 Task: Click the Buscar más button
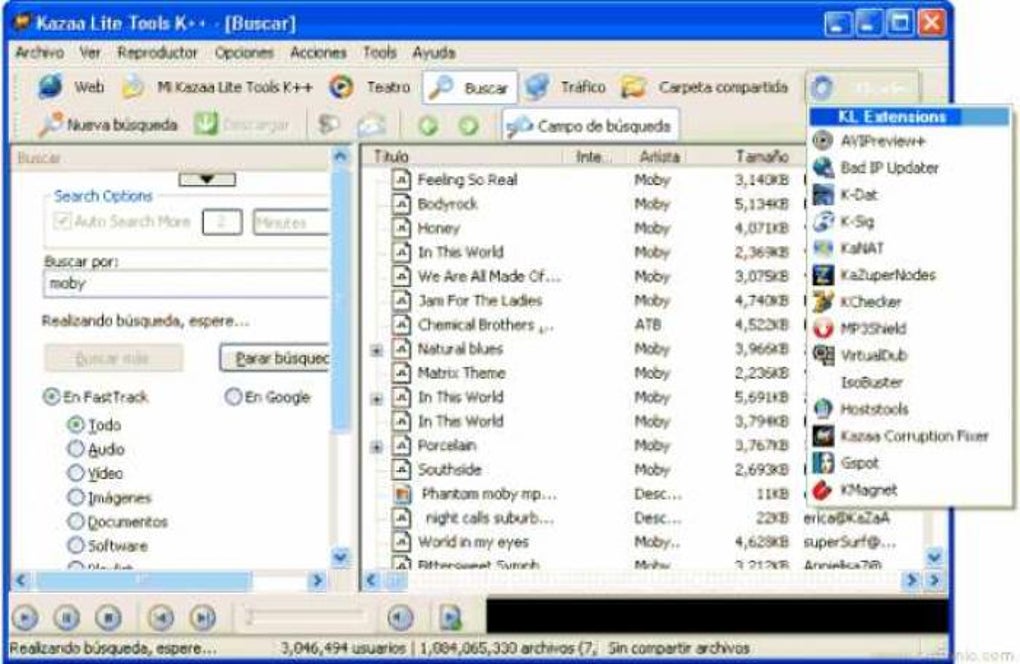point(113,358)
